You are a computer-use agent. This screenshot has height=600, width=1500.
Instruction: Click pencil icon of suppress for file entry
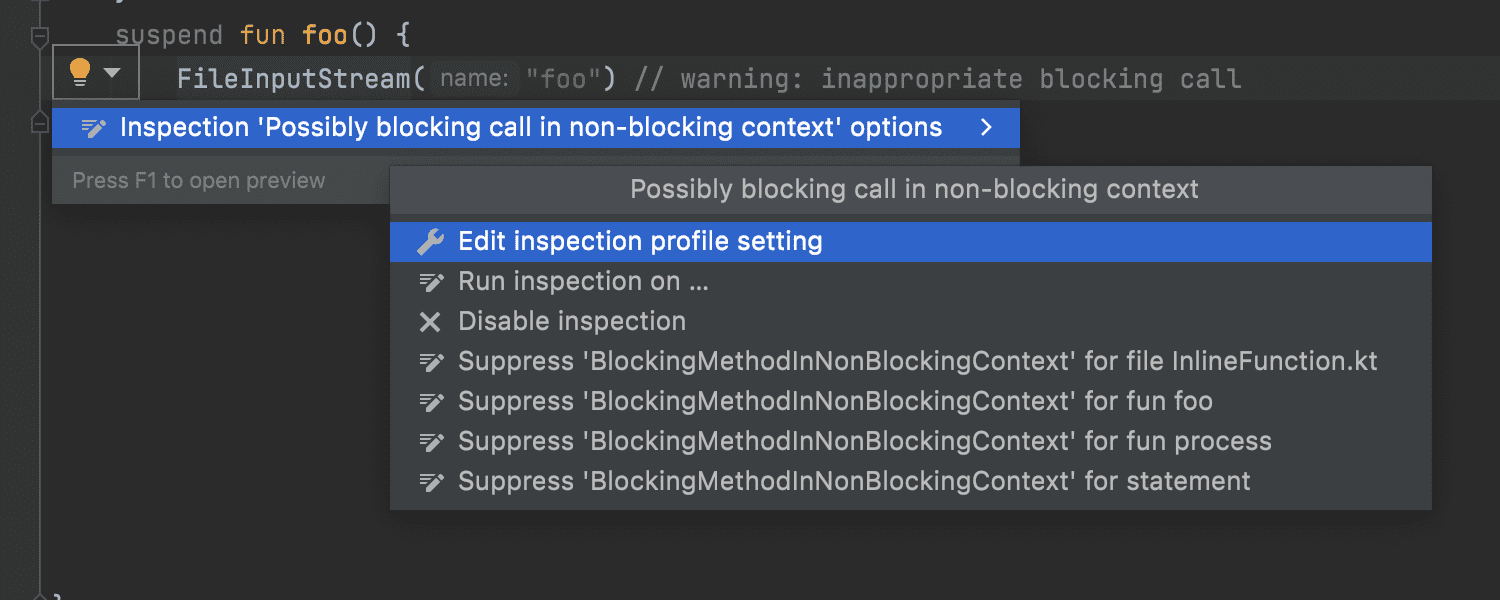coord(431,362)
